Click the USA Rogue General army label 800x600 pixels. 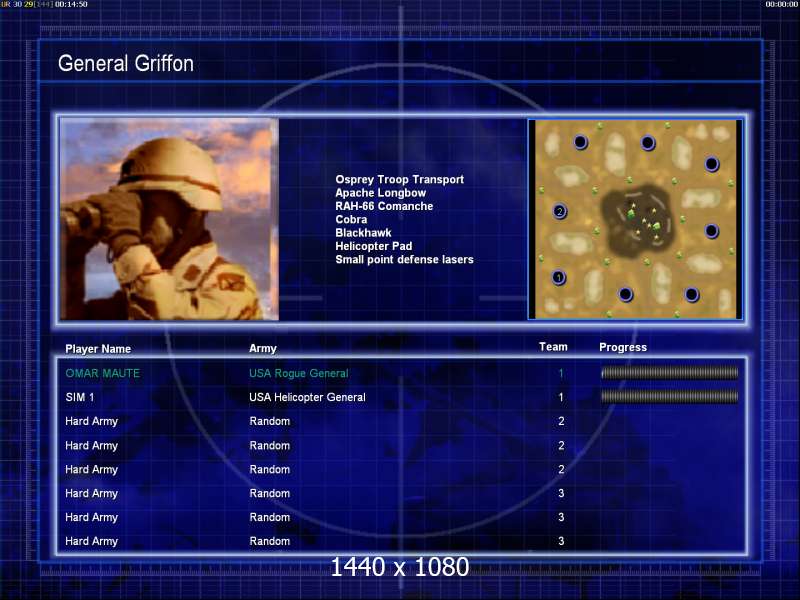tap(298, 373)
